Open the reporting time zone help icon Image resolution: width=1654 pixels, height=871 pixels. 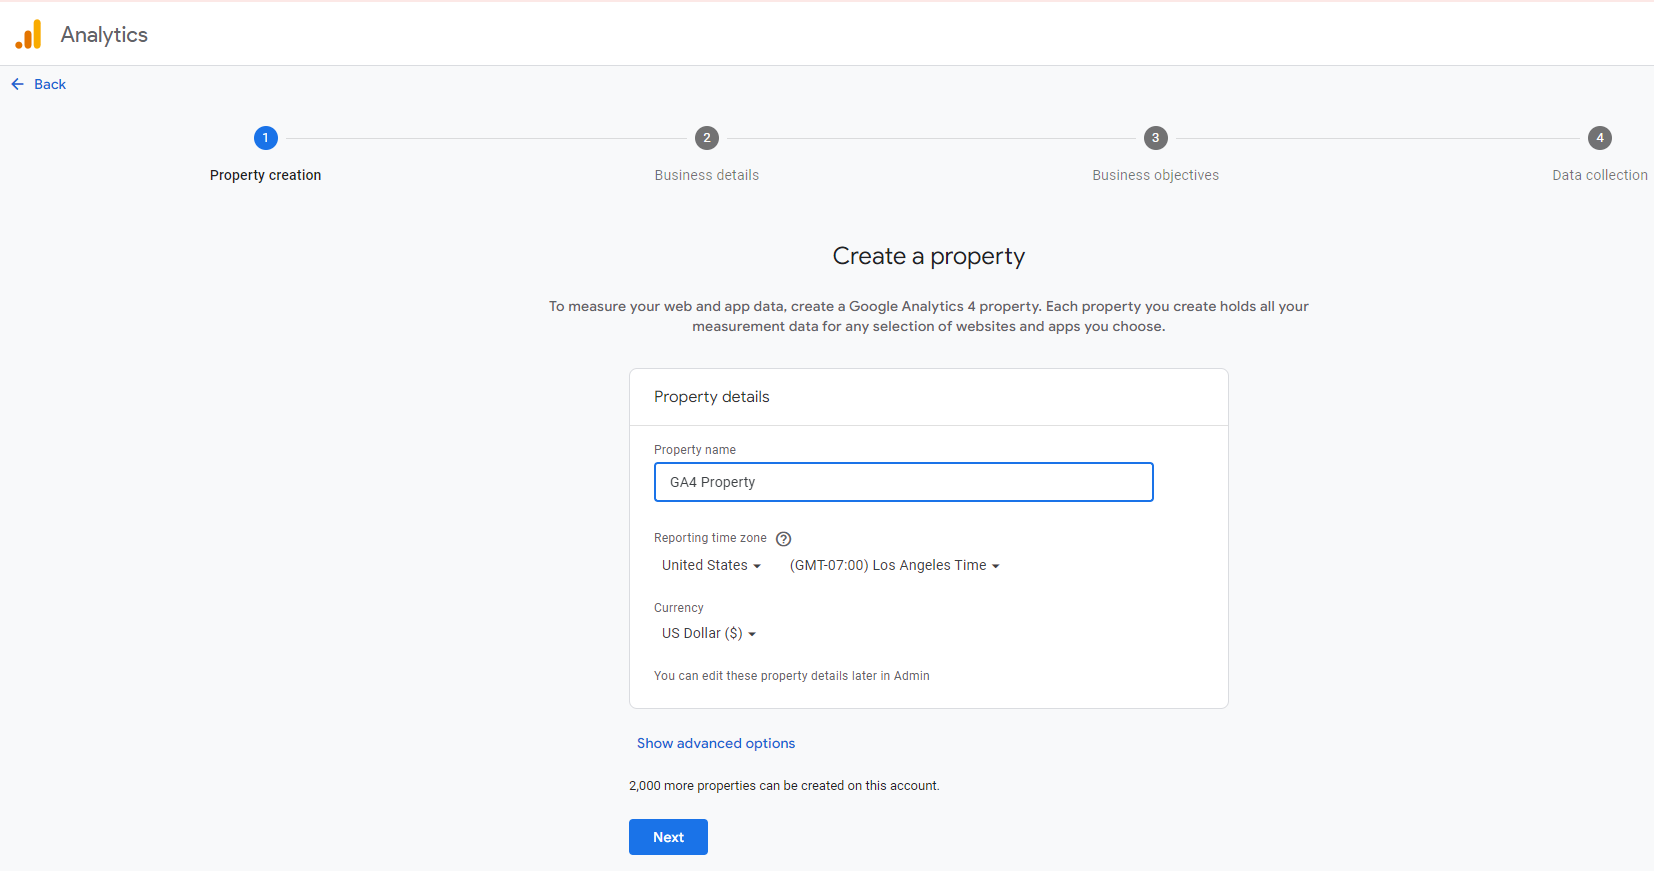click(784, 539)
